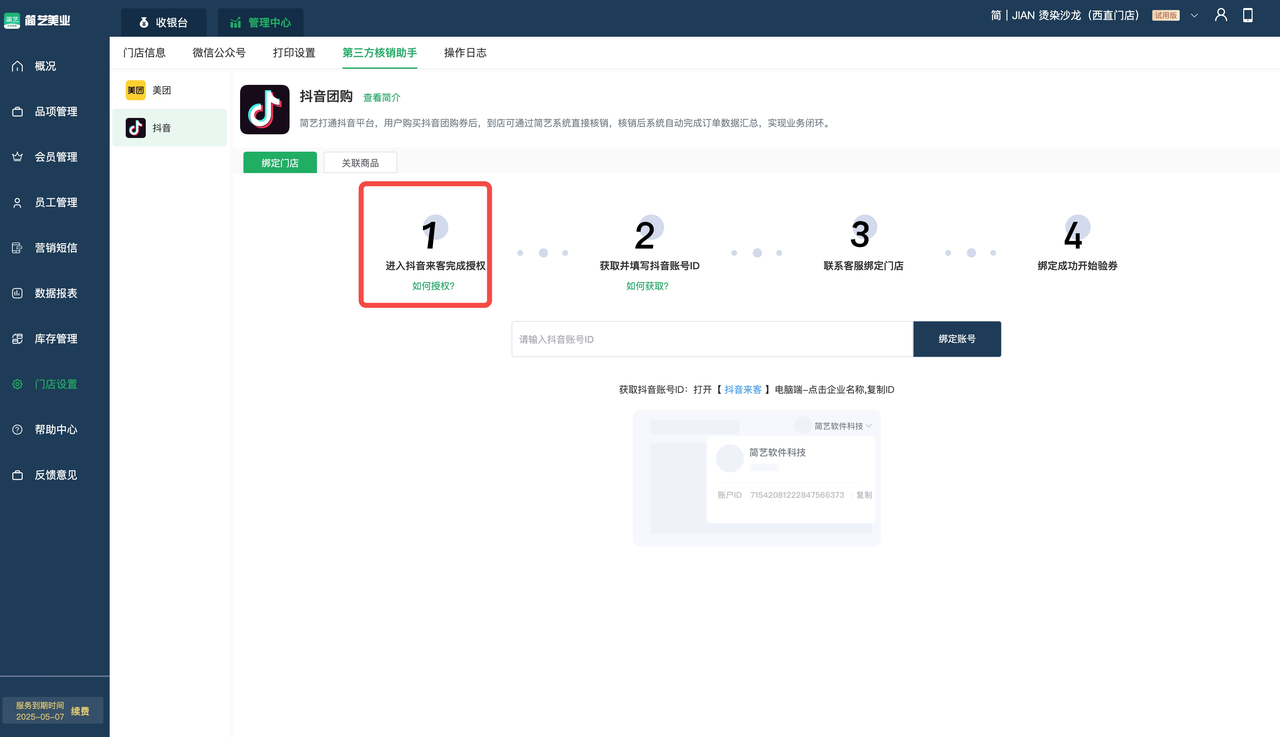1280x737 pixels.
Task: Switch to the 收银台 tab
Action: (163, 22)
